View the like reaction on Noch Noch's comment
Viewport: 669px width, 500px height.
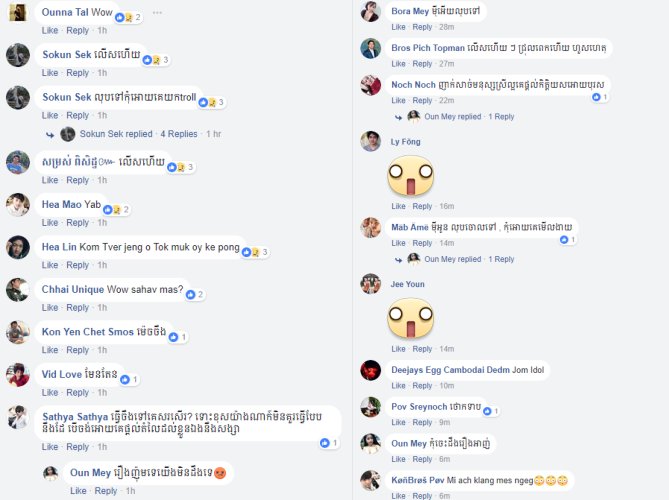point(599,97)
